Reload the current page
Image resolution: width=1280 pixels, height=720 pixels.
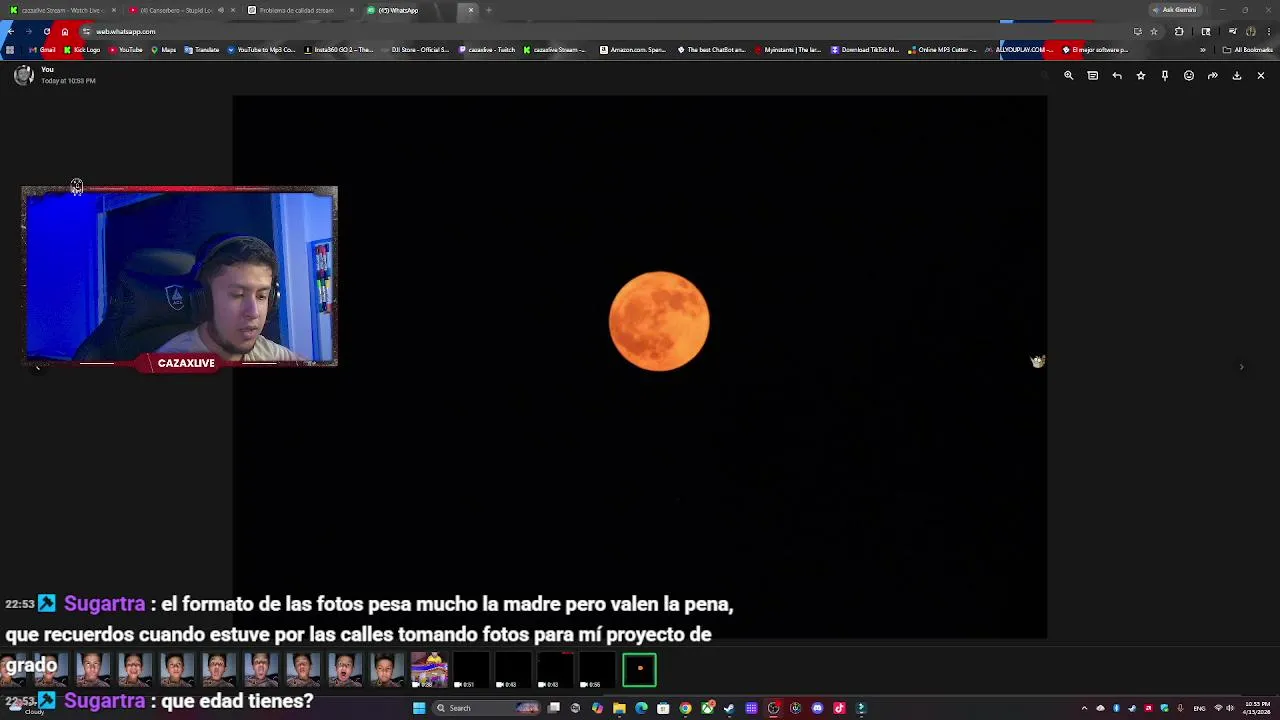tap(46, 31)
